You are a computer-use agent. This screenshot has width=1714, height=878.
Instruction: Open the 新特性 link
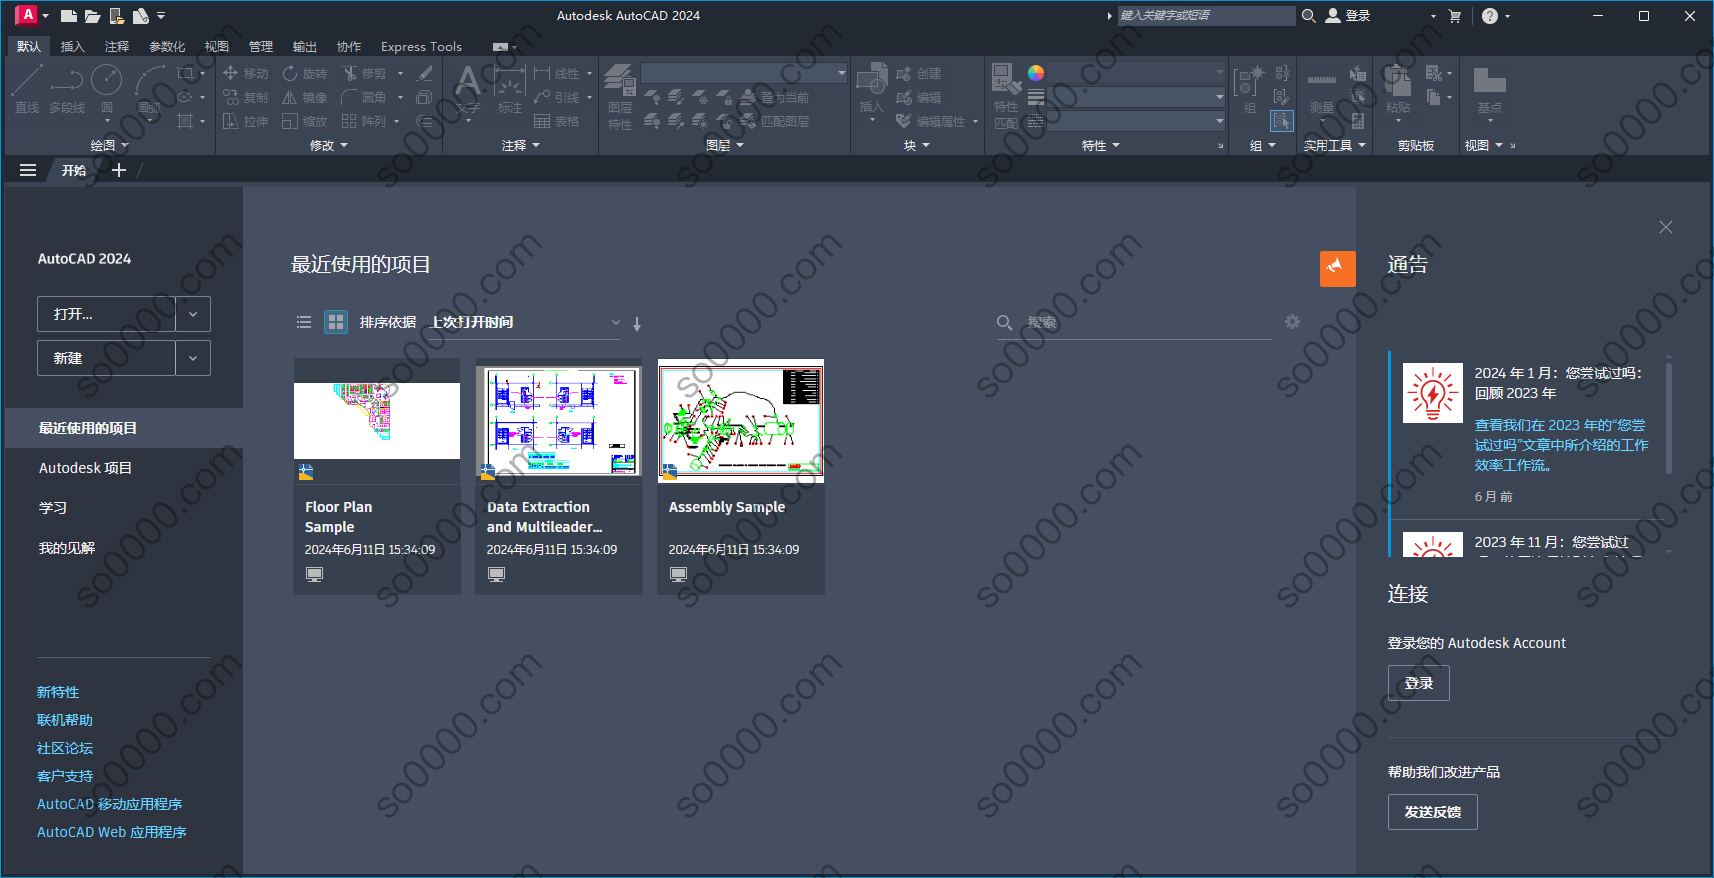[x=58, y=692]
